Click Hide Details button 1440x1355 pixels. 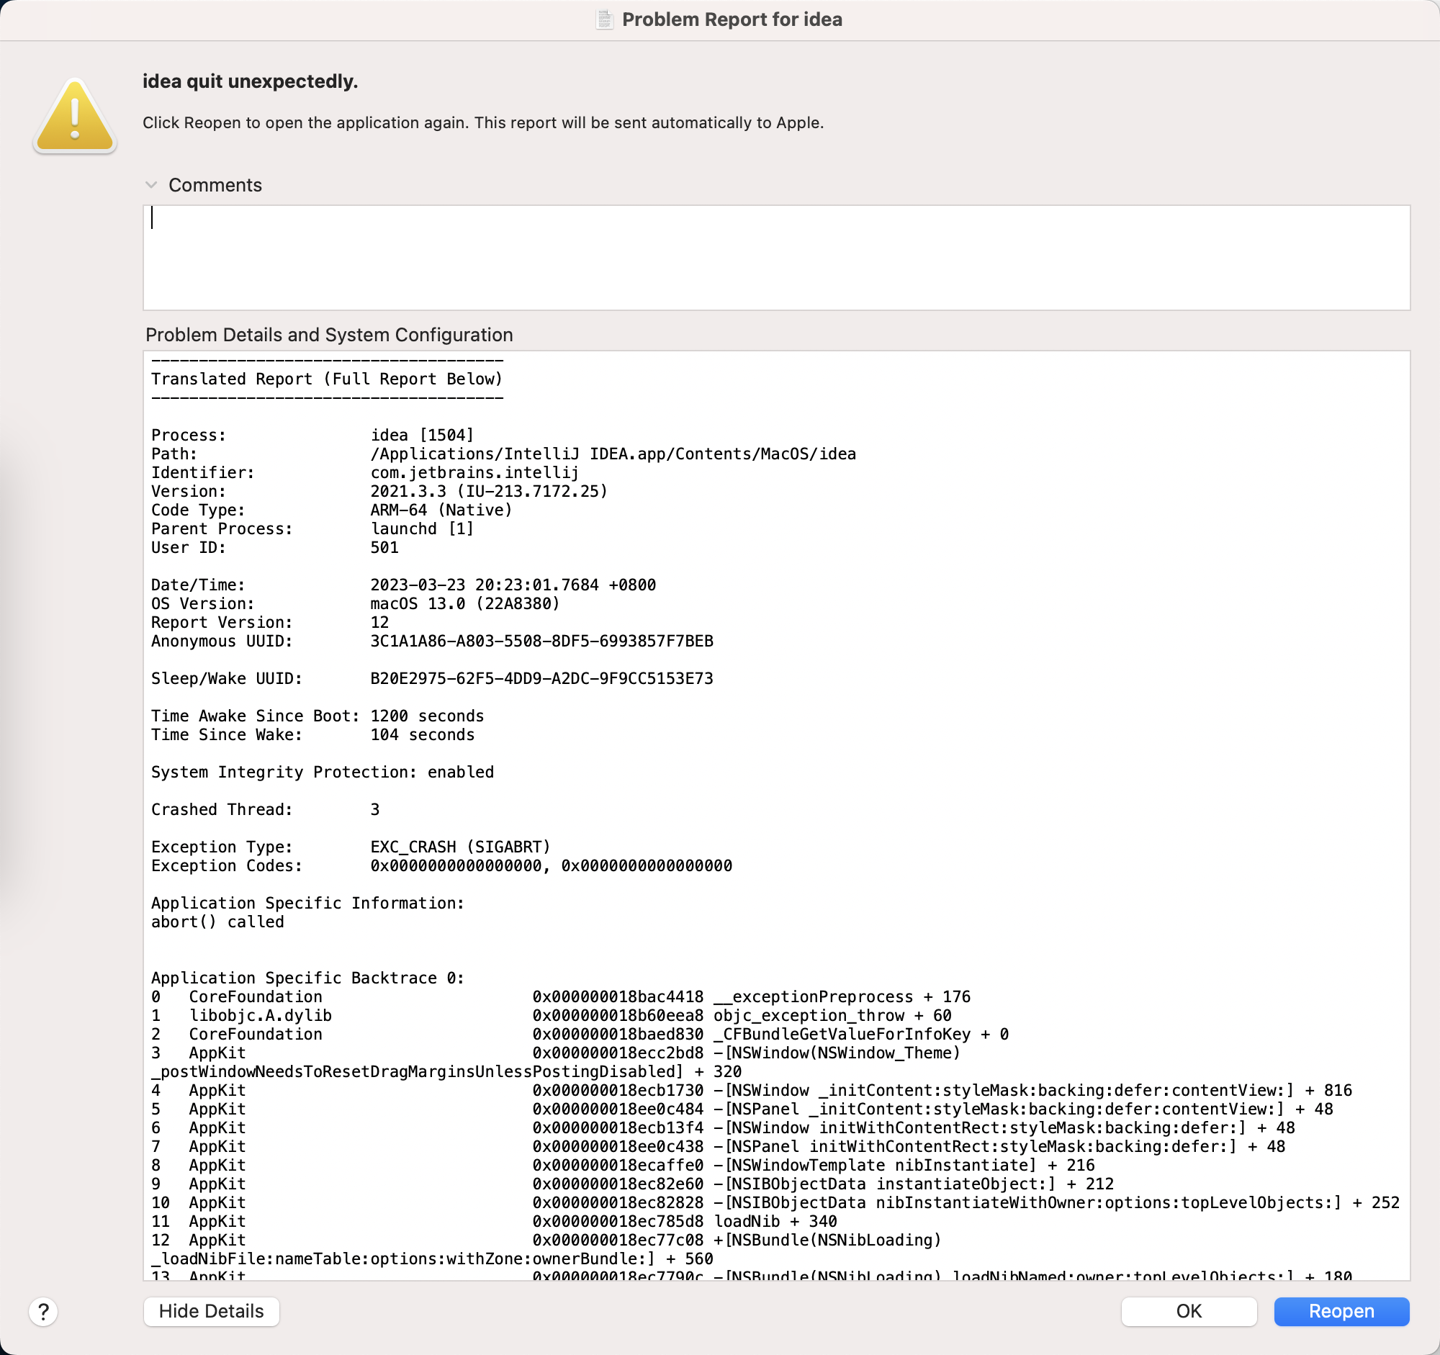point(211,1311)
